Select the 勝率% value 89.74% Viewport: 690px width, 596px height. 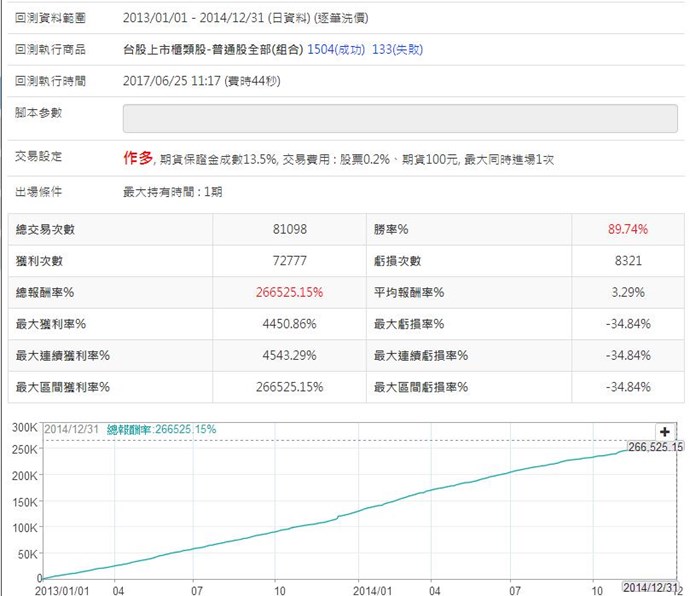(629, 229)
